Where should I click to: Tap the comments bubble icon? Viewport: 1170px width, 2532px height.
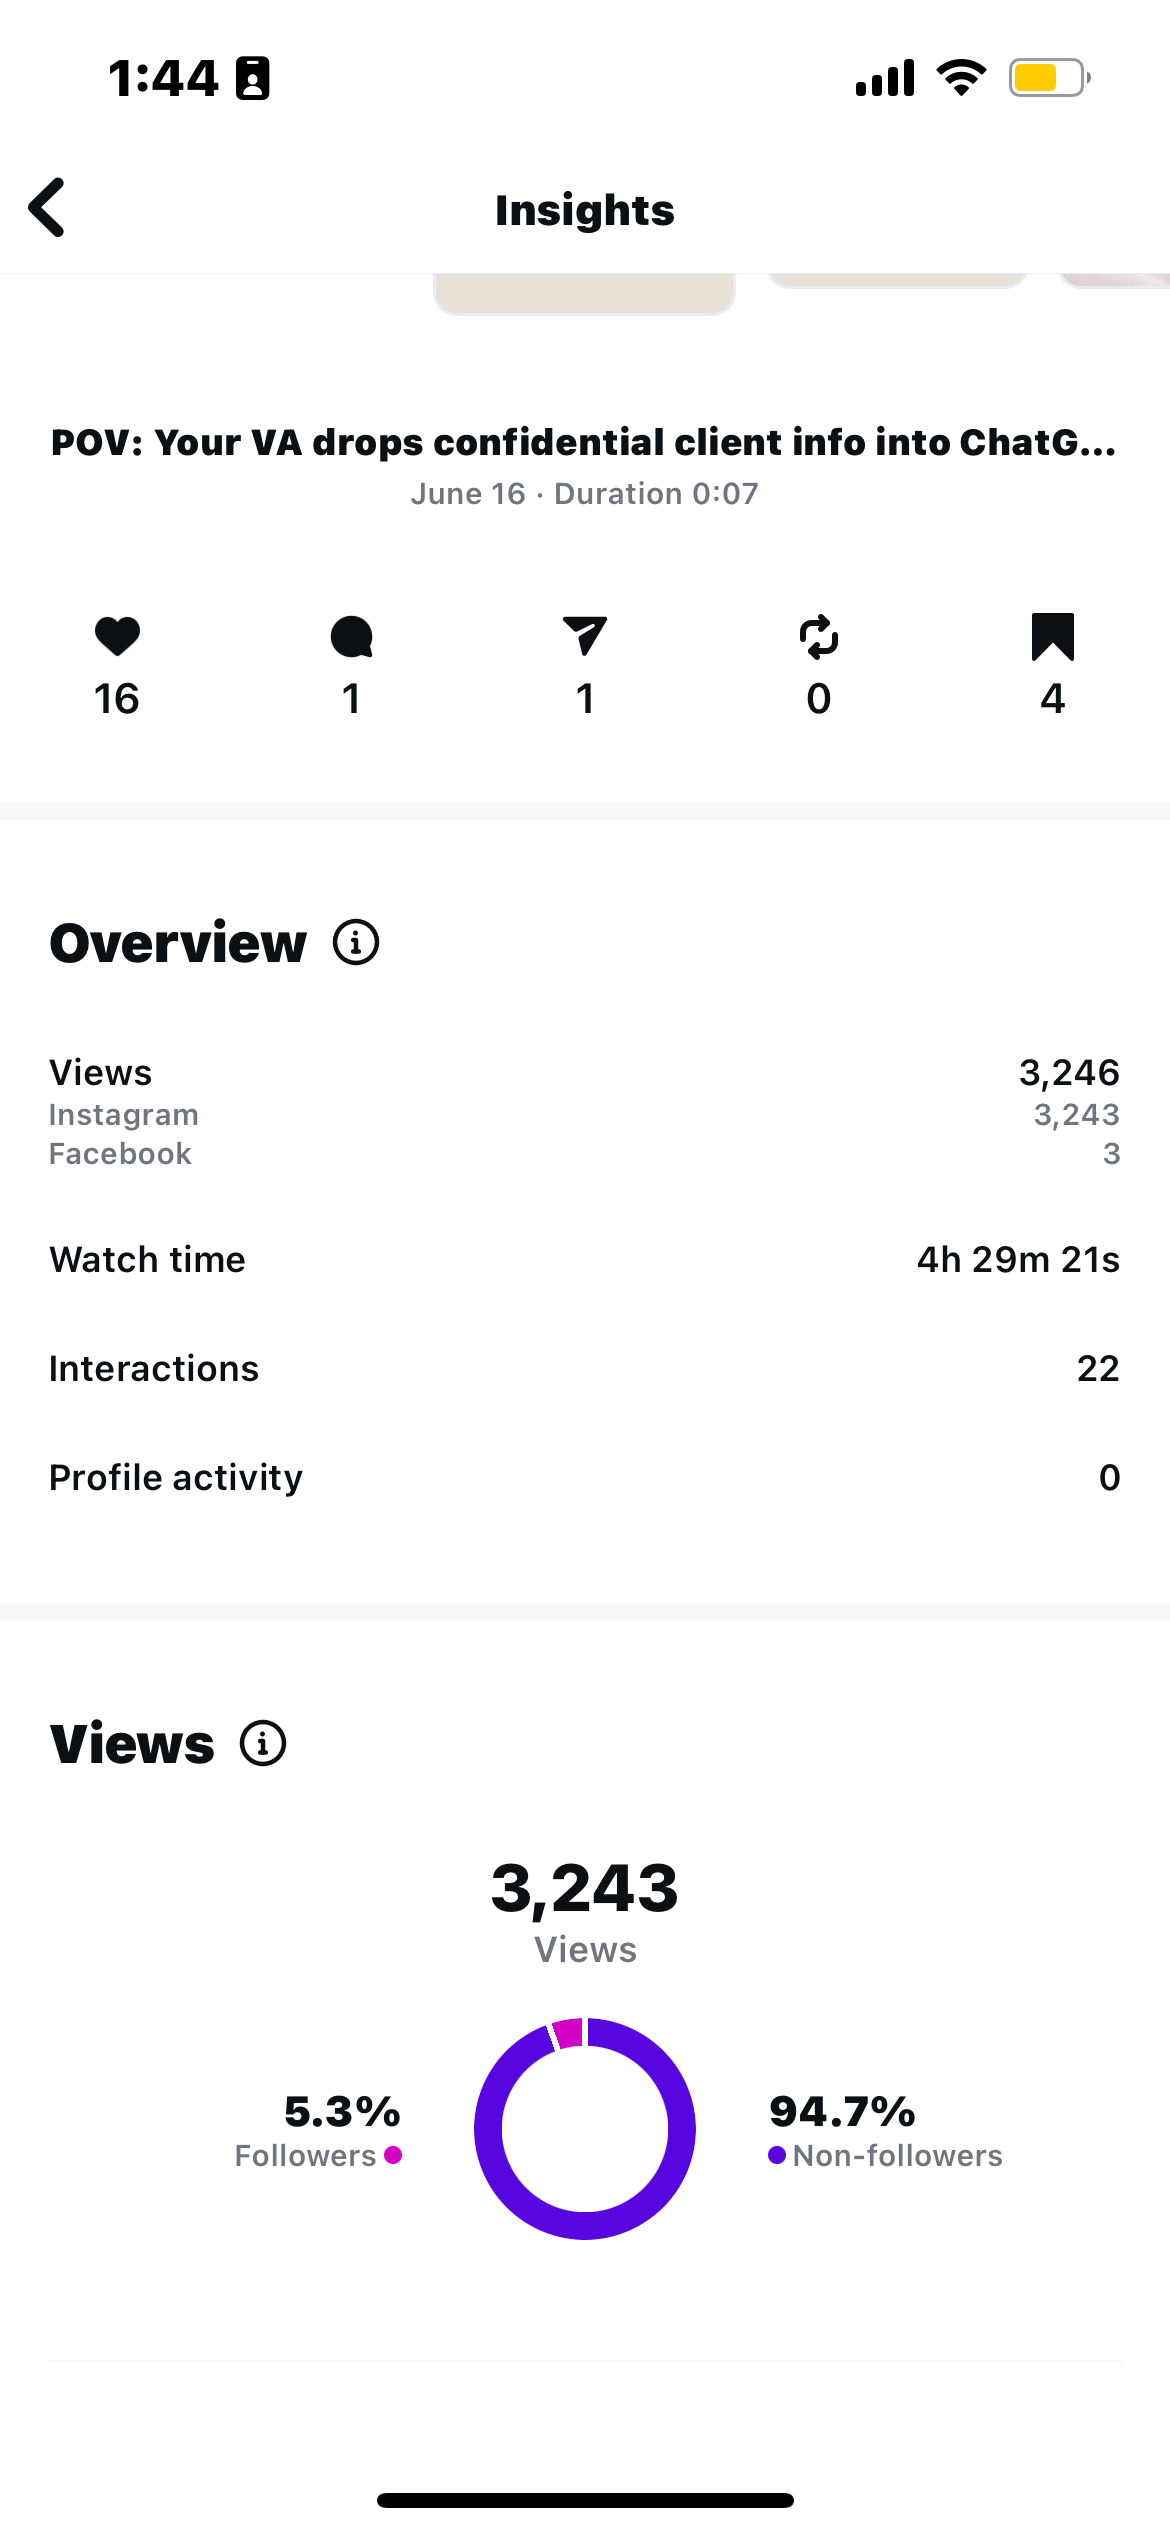point(351,637)
